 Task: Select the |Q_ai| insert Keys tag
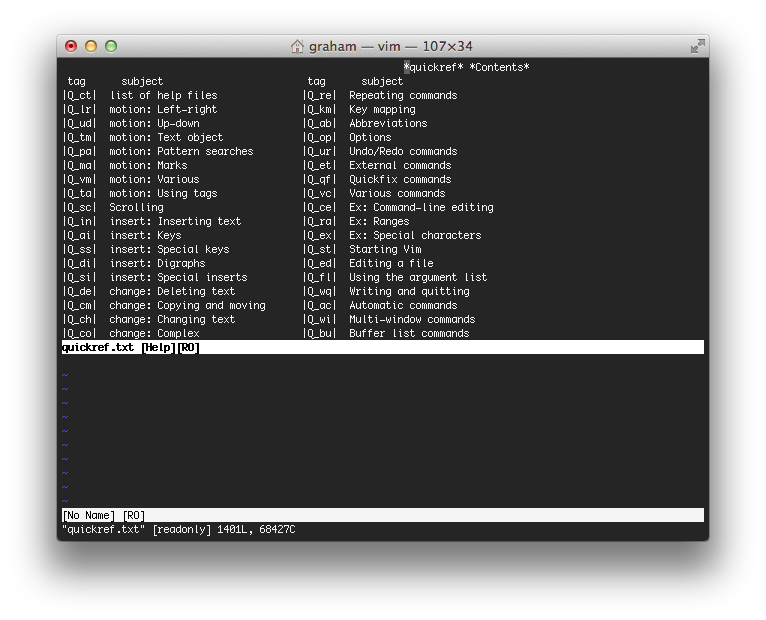point(80,235)
